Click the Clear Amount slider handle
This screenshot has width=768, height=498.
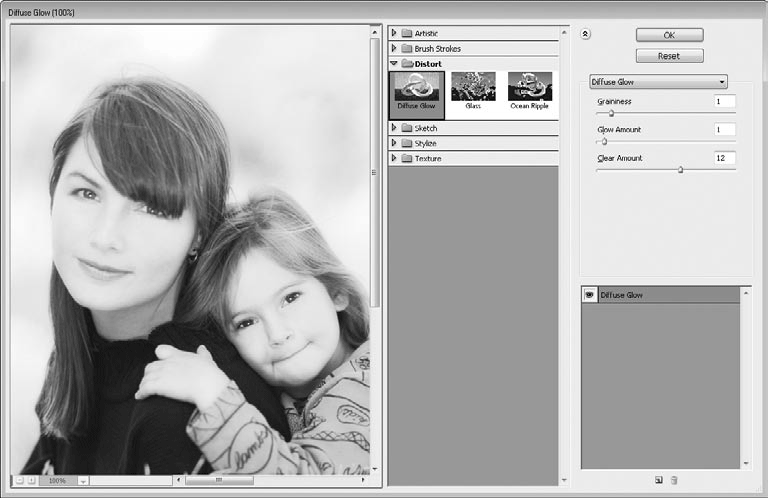(x=680, y=169)
